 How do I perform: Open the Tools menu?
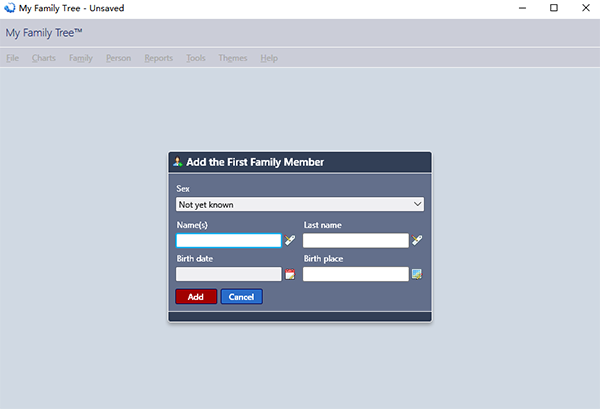point(196,58)
